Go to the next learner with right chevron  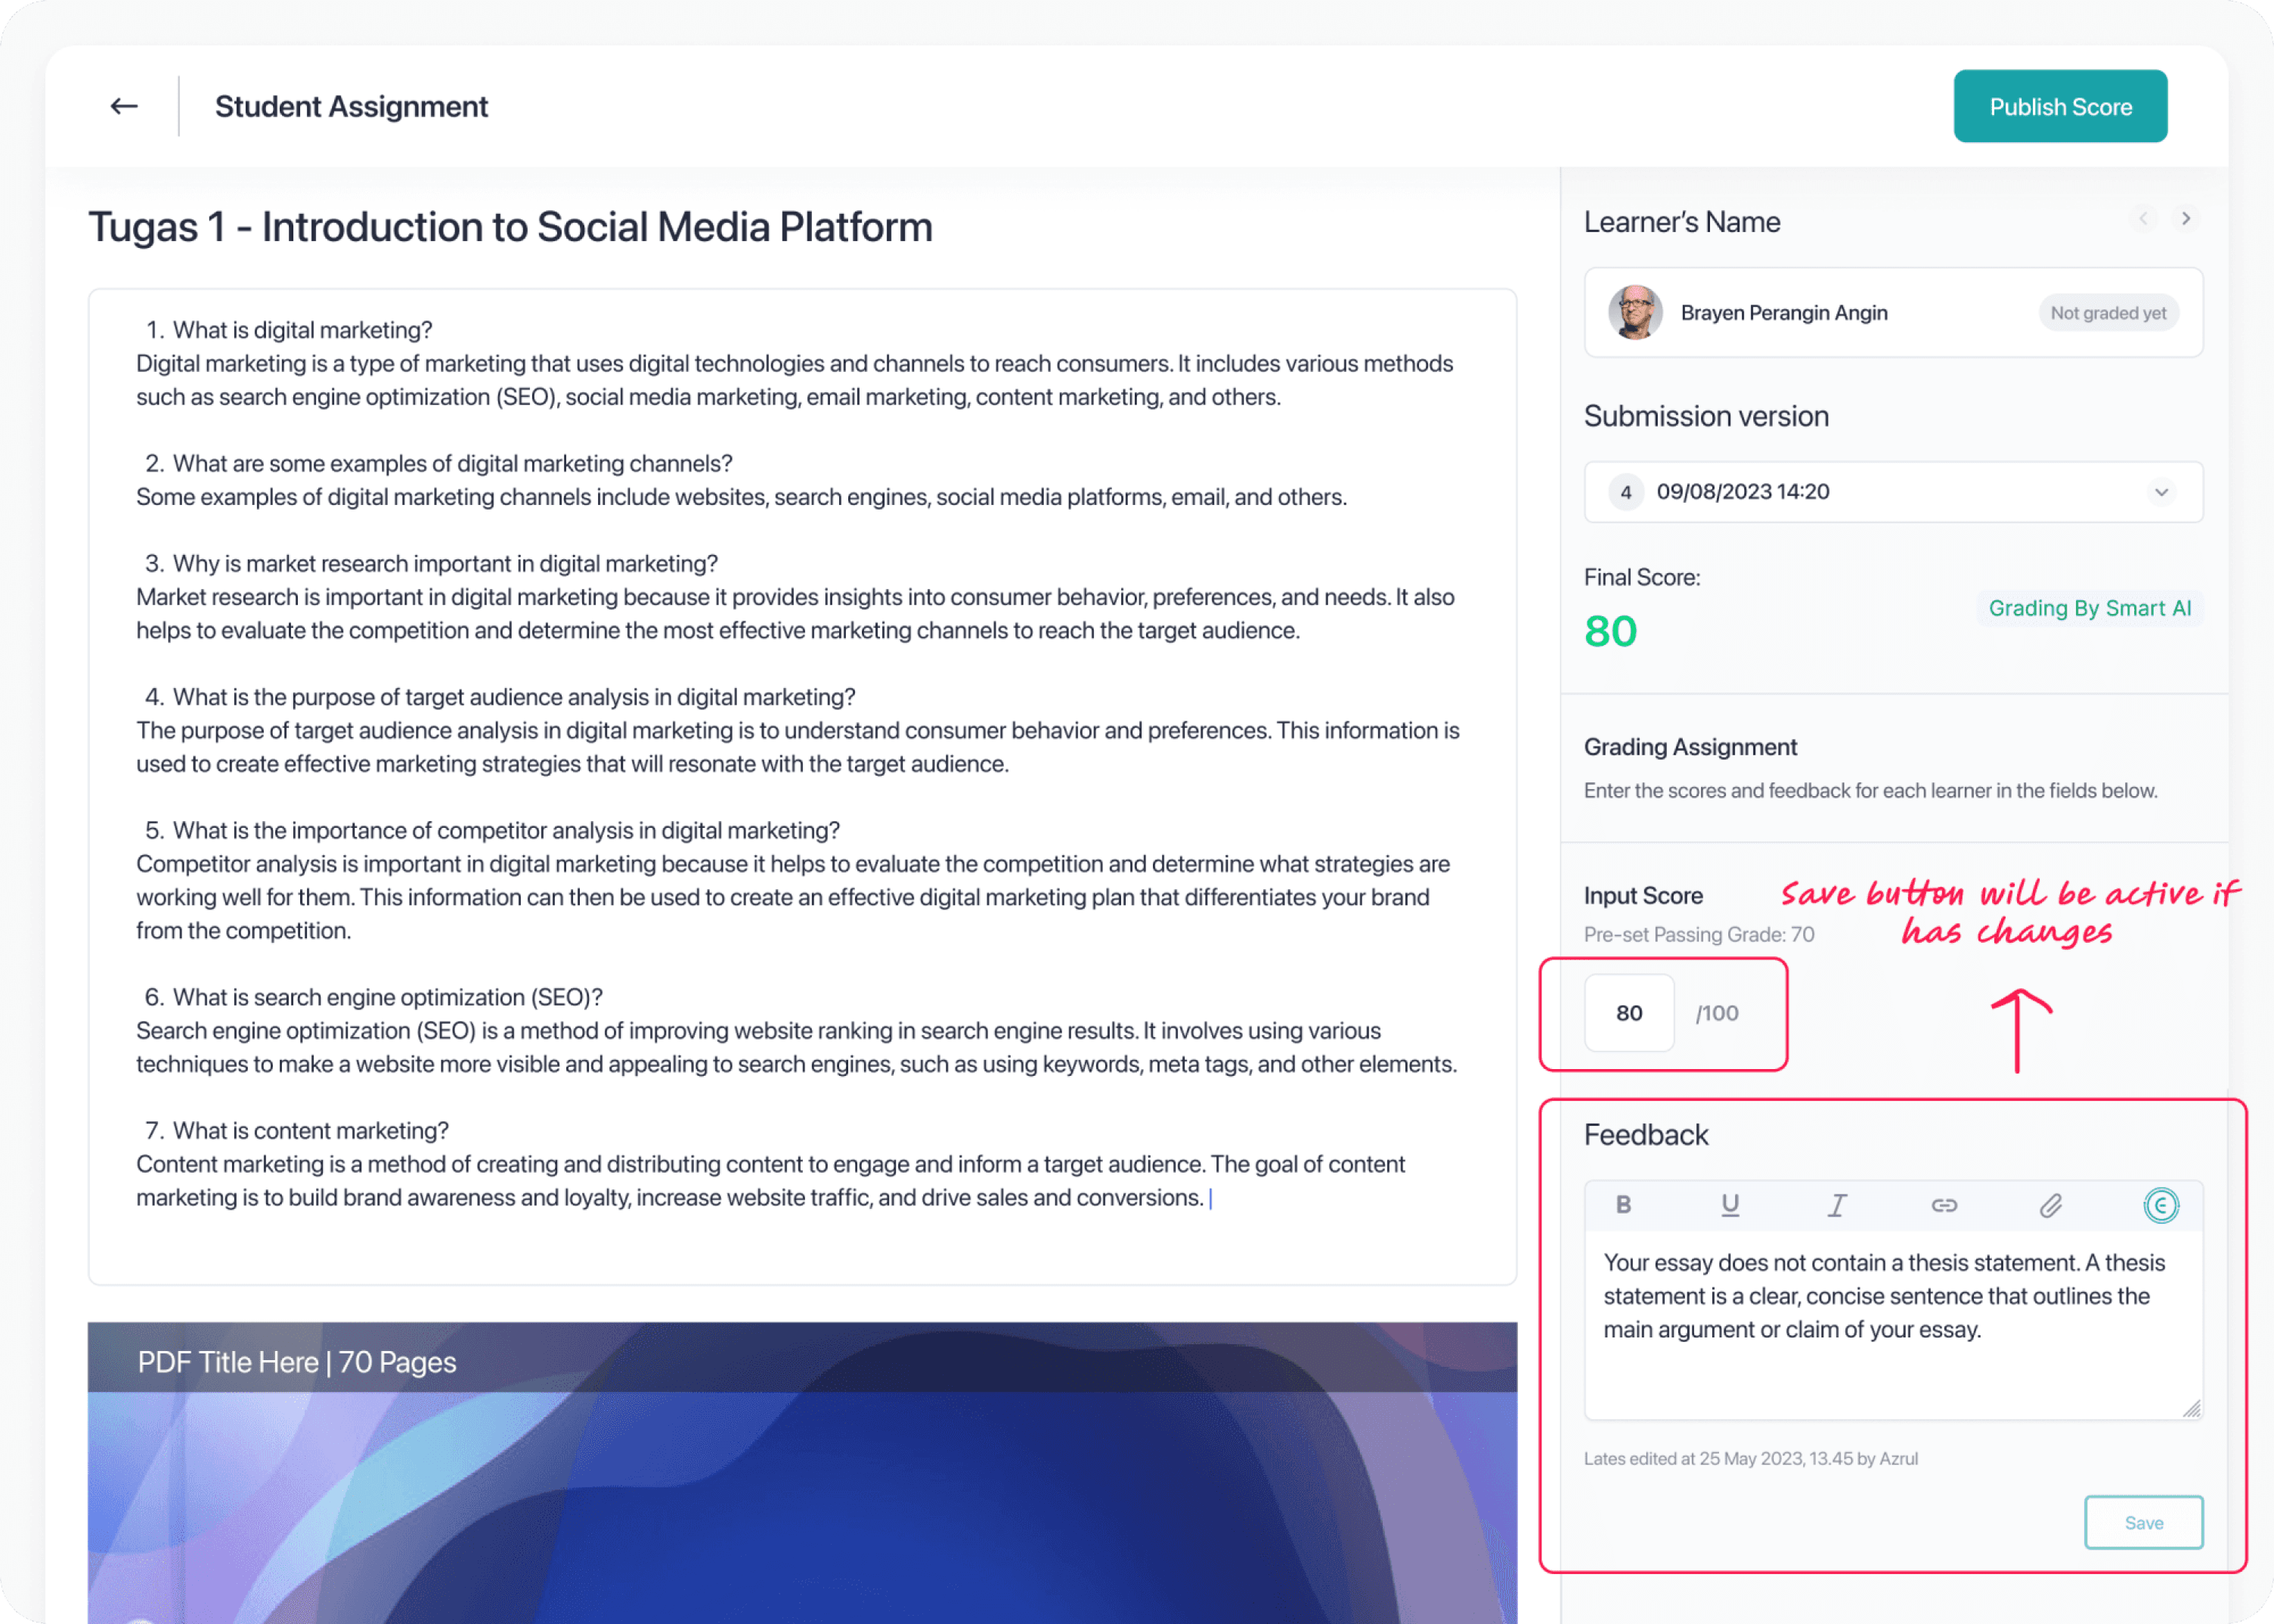(2186, 218)
